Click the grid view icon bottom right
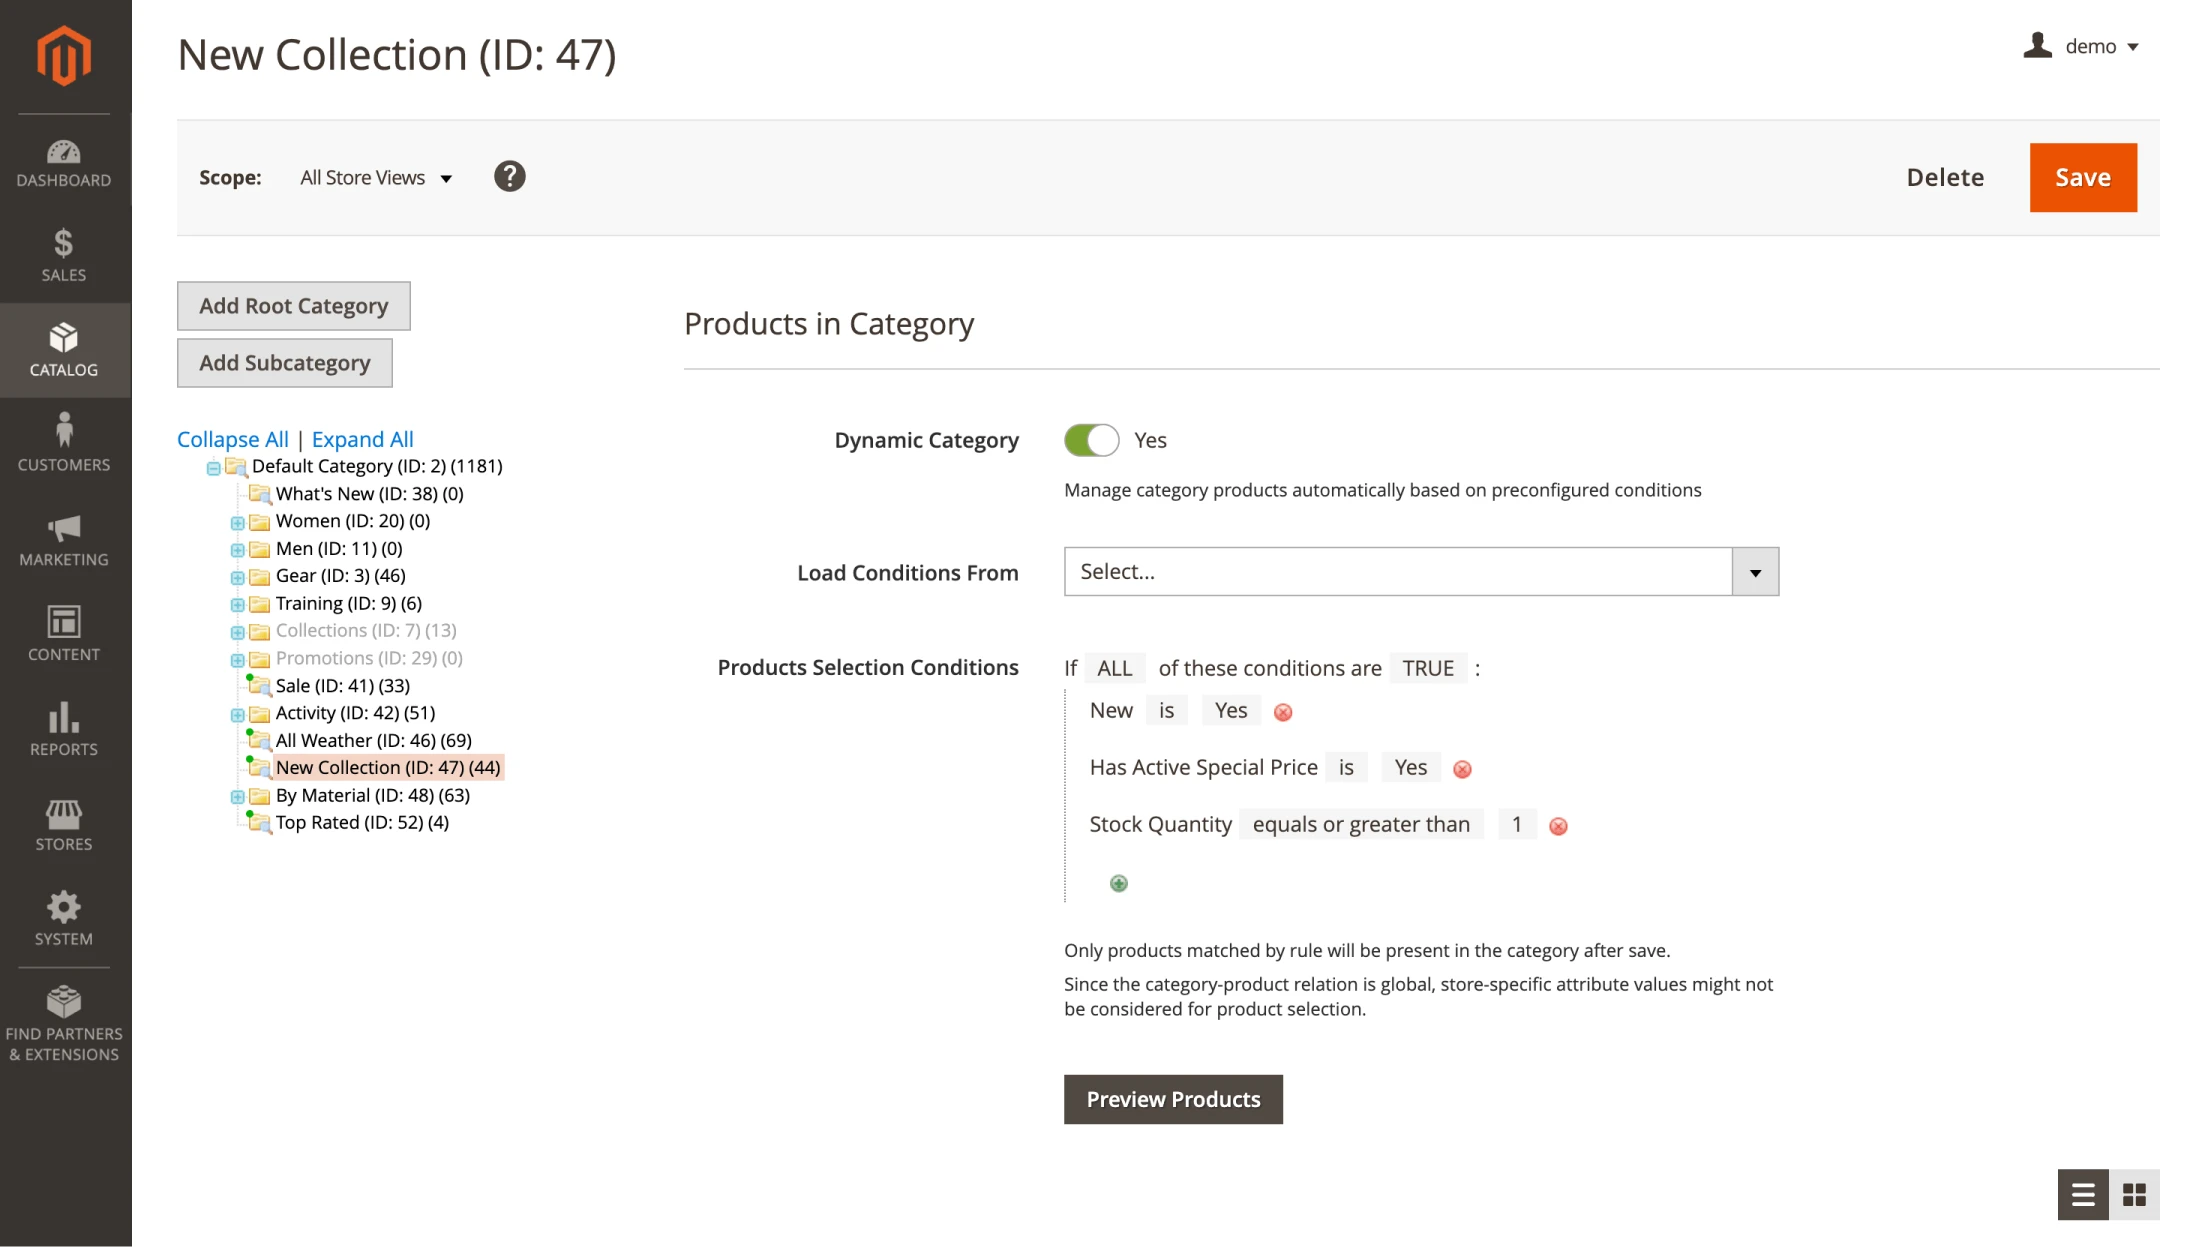 click(x=2135, y=1195)
